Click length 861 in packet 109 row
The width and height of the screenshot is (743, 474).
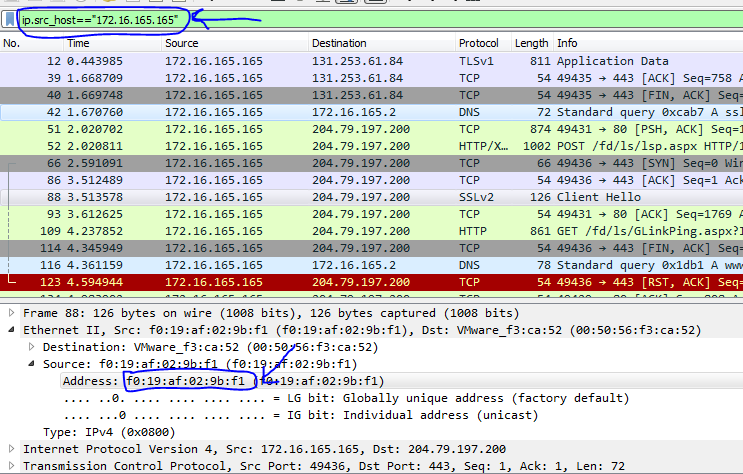[x=540, y=231]
